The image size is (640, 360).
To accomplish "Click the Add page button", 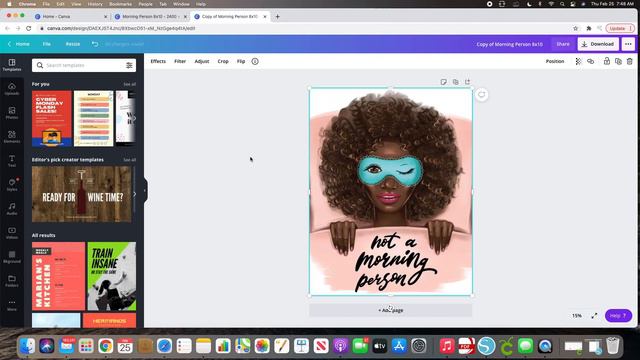I will (x=391, y=310).
